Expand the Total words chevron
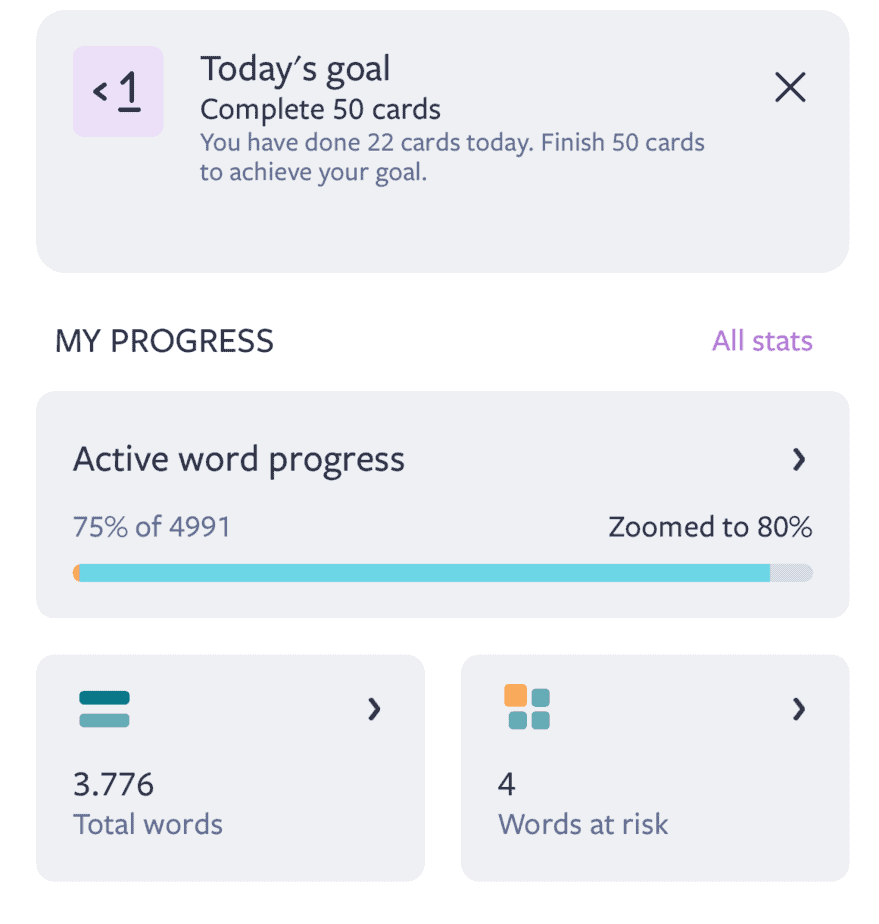The height and width of the screenshot is (924, 879). tap(374, 710)
